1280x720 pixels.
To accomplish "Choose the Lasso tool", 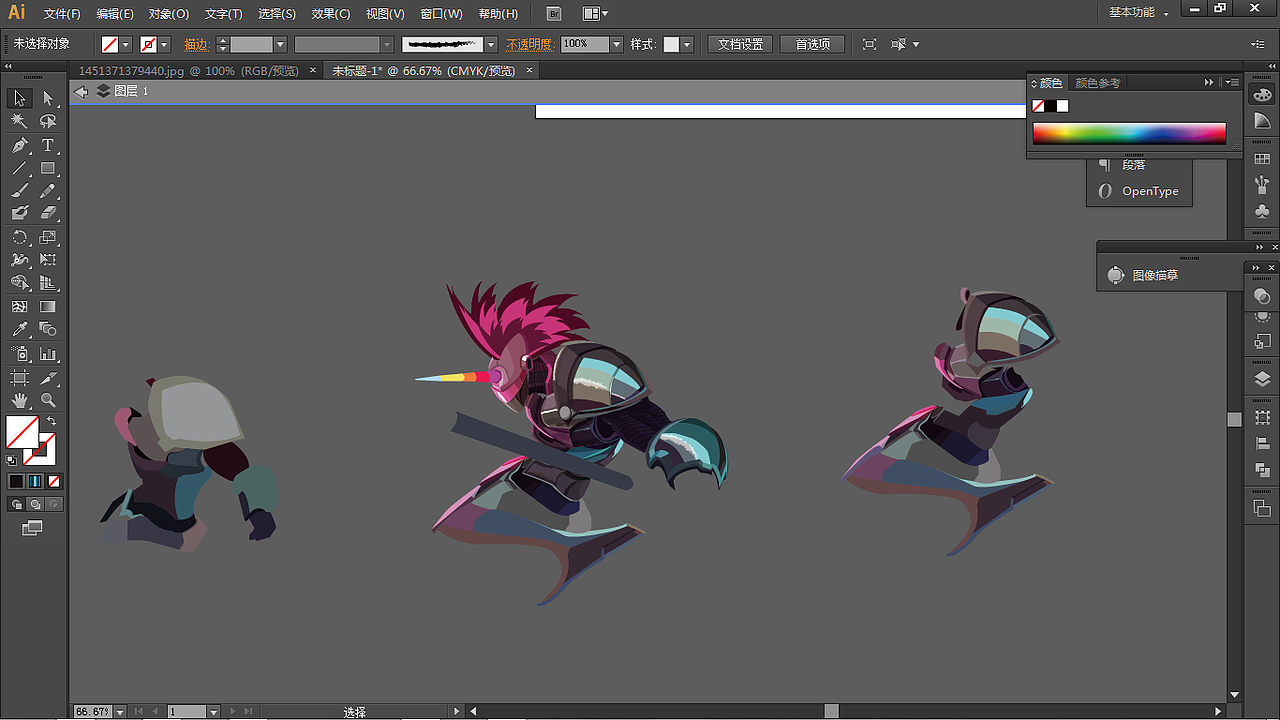I will [48, 121].
